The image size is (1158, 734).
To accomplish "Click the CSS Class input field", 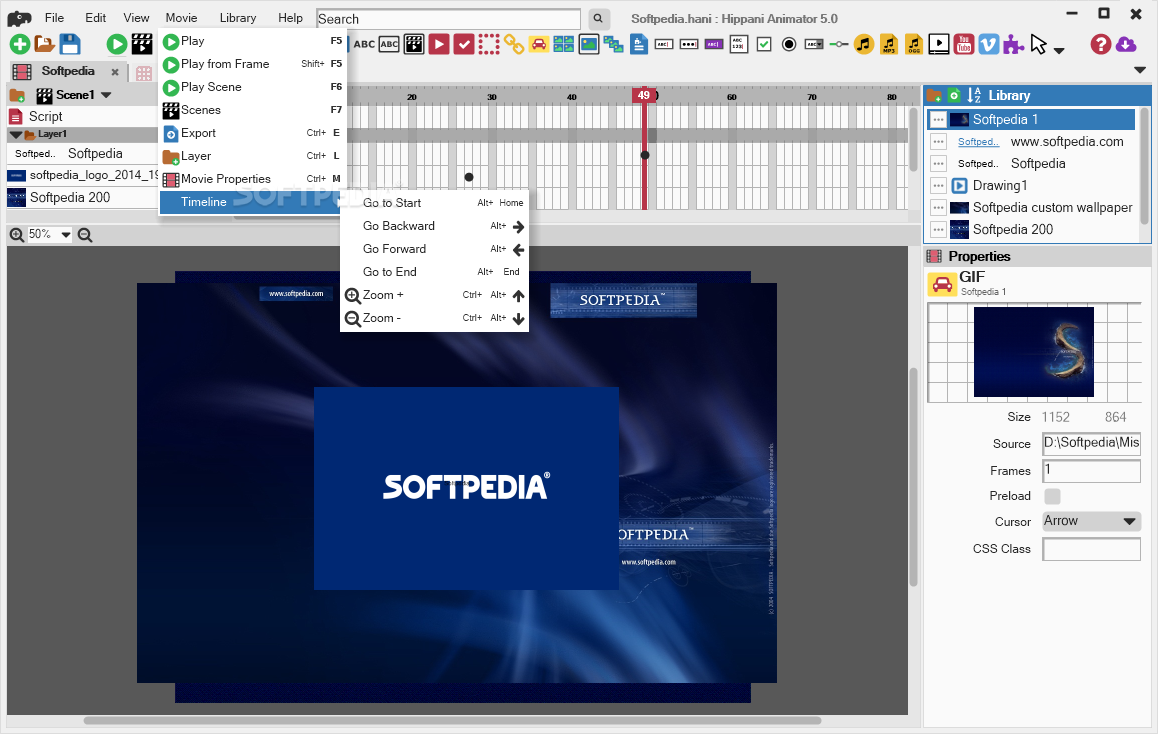I will point(1092,549).
